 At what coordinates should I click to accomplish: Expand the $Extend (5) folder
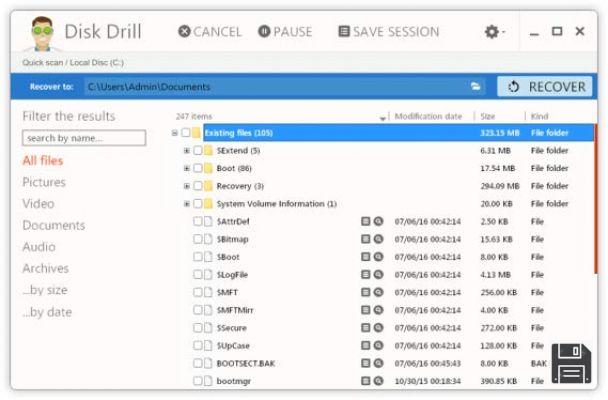[187, 150]
